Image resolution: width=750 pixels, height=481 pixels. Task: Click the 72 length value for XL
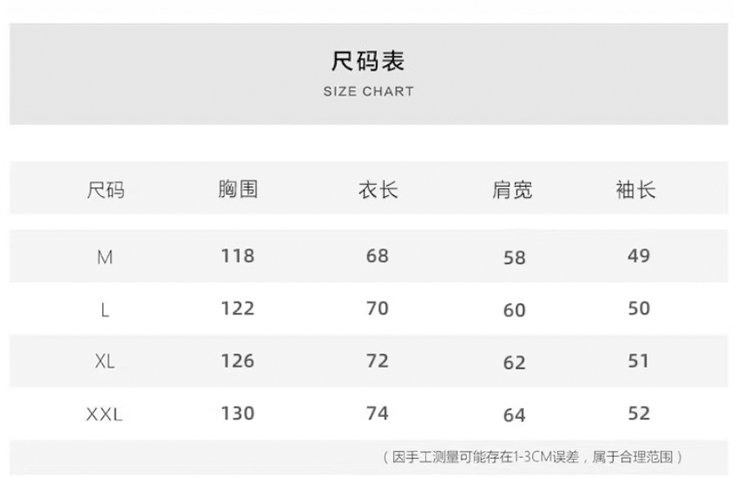[377, 360]
